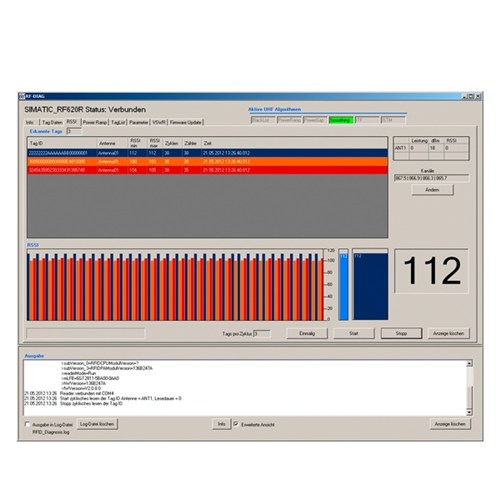Click the output log scroll-up arrow
Image resolution: width=500 pixels, height=500 pixels.
pyautogui.click(x=469, y=363)
